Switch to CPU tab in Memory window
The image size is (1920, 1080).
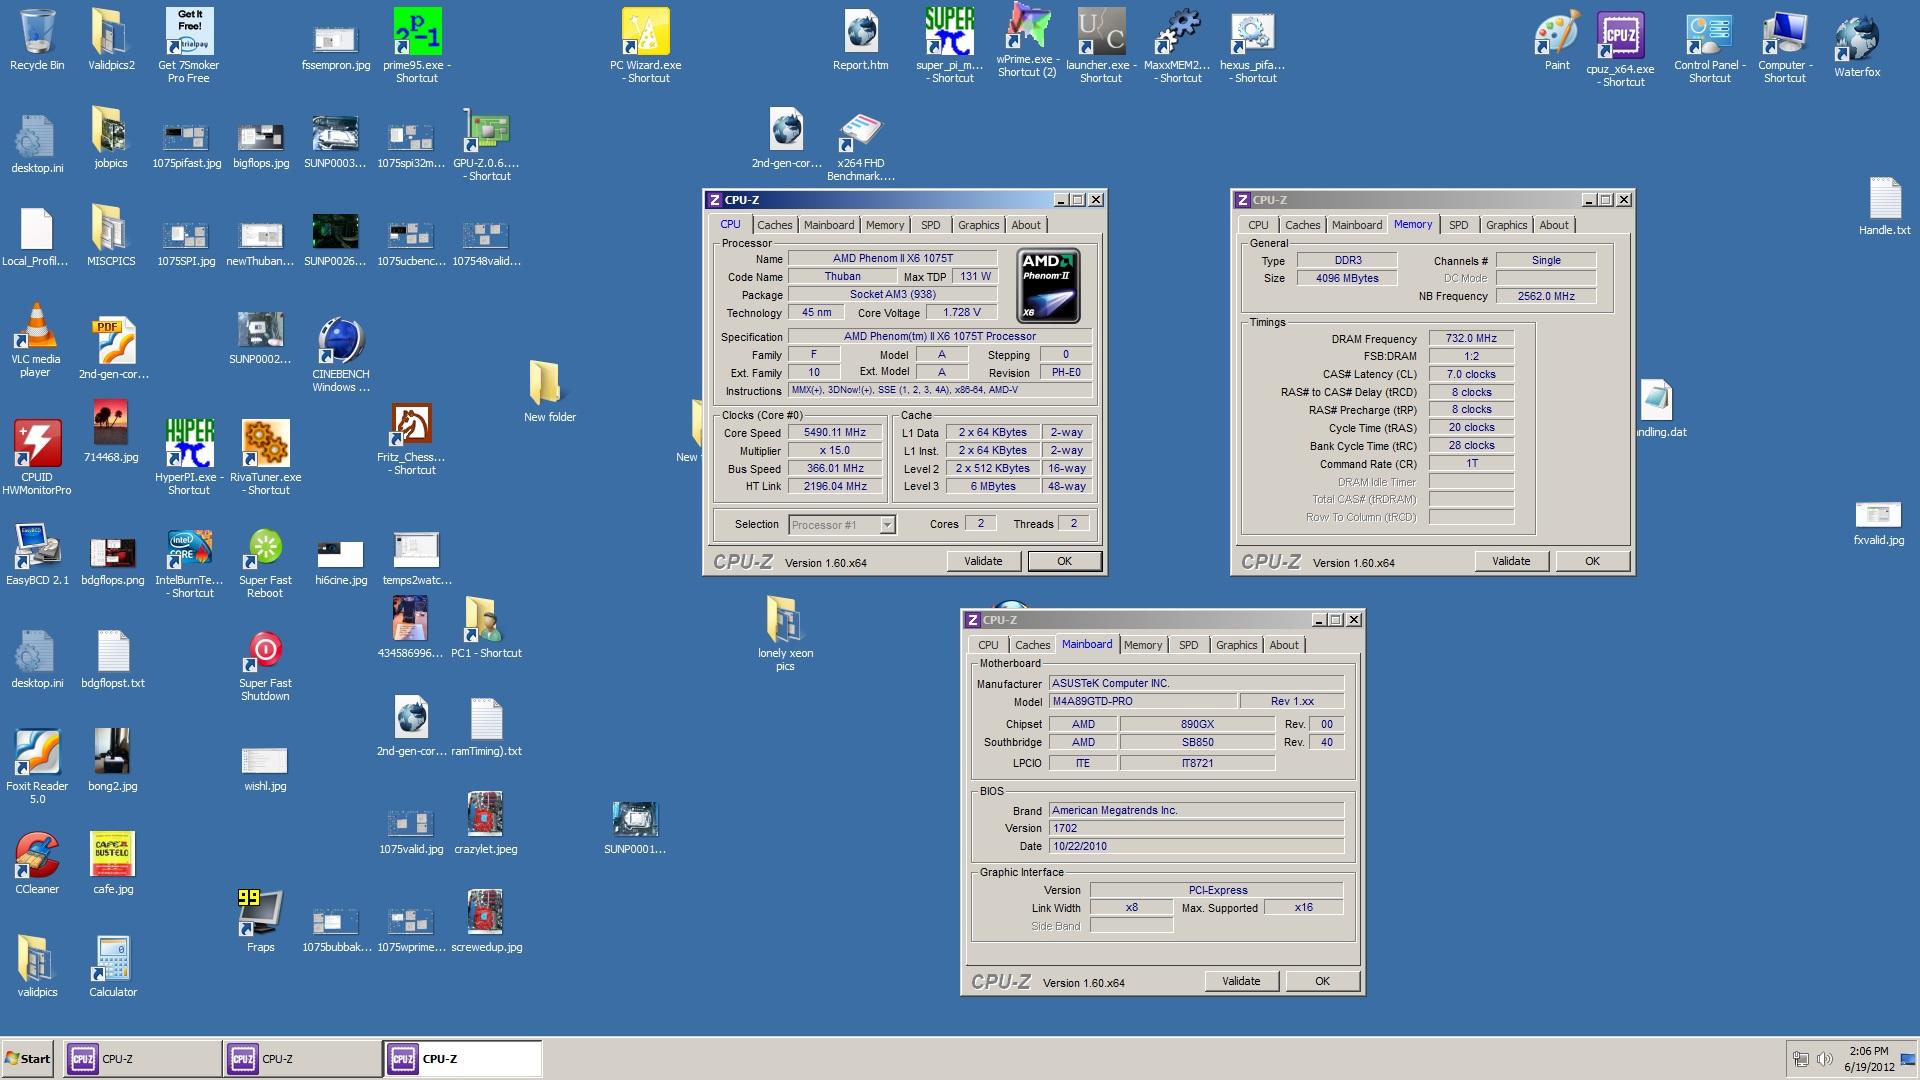pos(1258,225)
